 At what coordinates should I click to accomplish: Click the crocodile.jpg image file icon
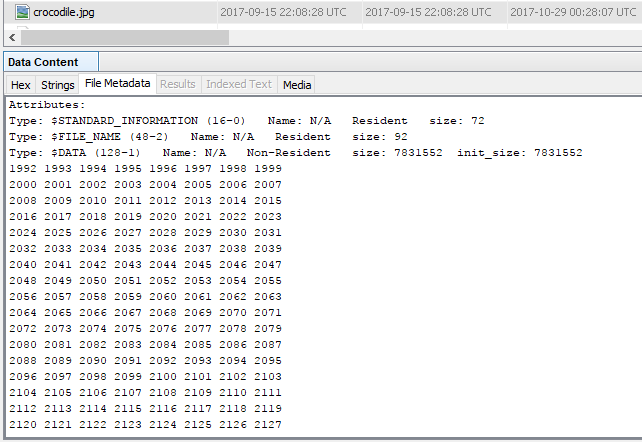pyautogui.click(x=22, y=12)
